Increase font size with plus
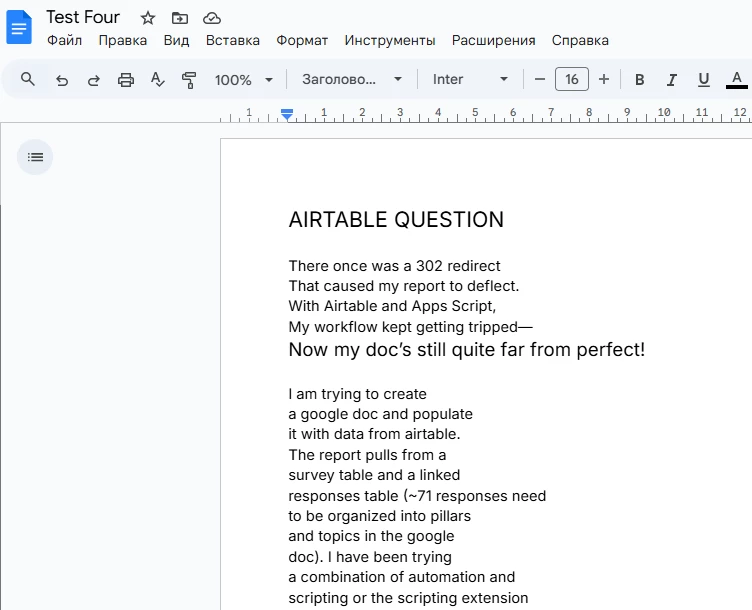The width and height of the screenshot is (752, 610). (604, 80)
